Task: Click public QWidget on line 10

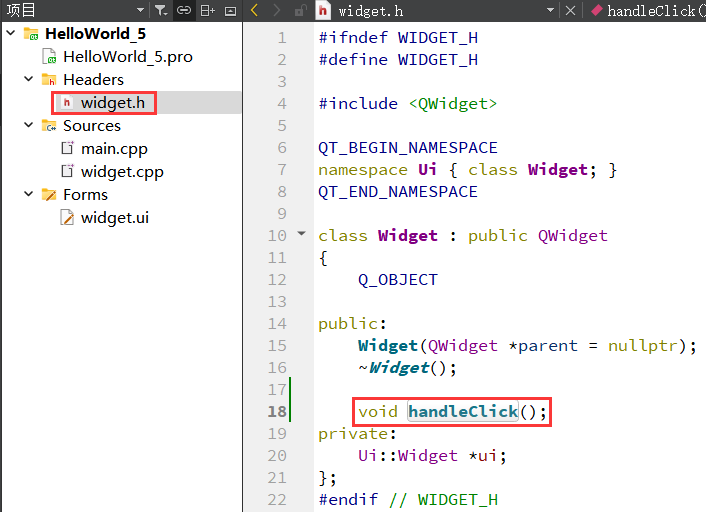Action: pos(538,236)
